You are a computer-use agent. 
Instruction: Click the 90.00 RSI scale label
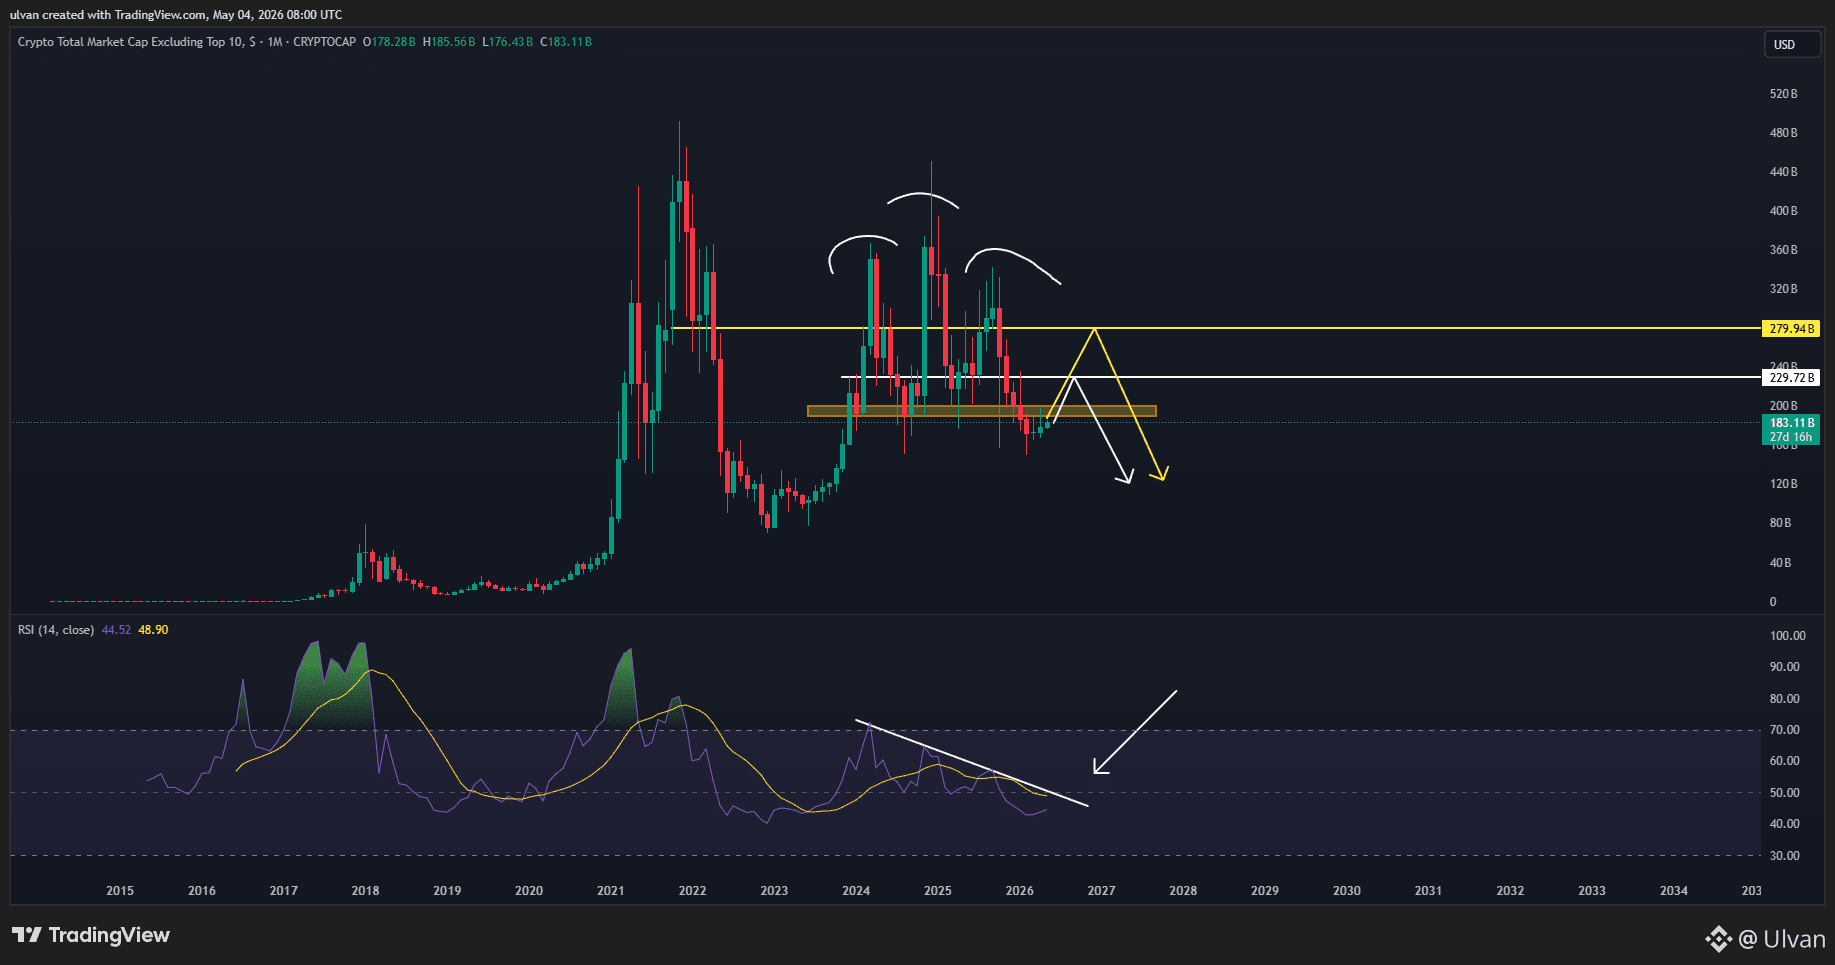[x=1785, y=667]
